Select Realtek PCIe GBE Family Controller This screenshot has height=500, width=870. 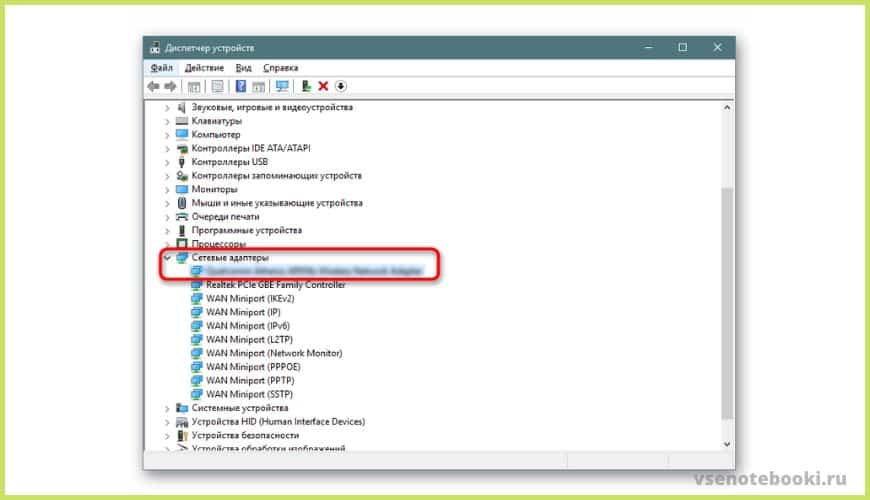coord(275,285)
